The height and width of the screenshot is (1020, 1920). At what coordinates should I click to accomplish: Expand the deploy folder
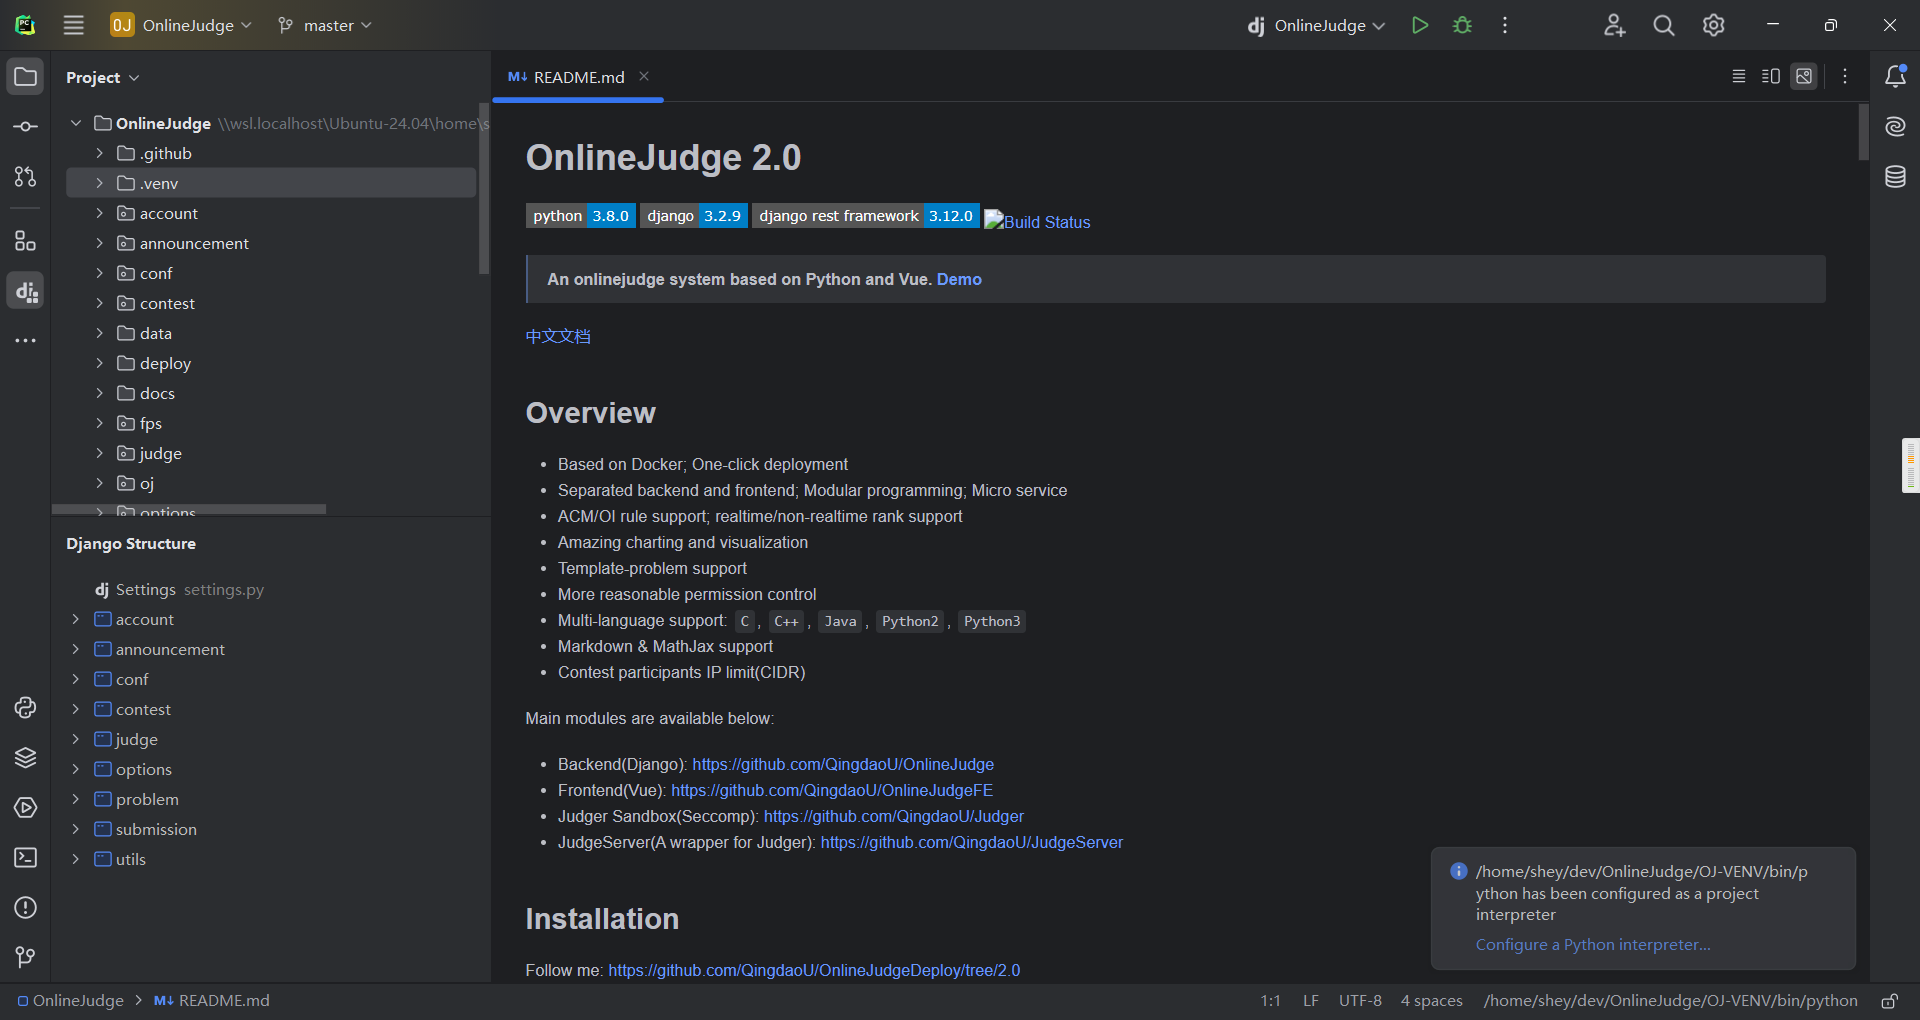[99, 363]
